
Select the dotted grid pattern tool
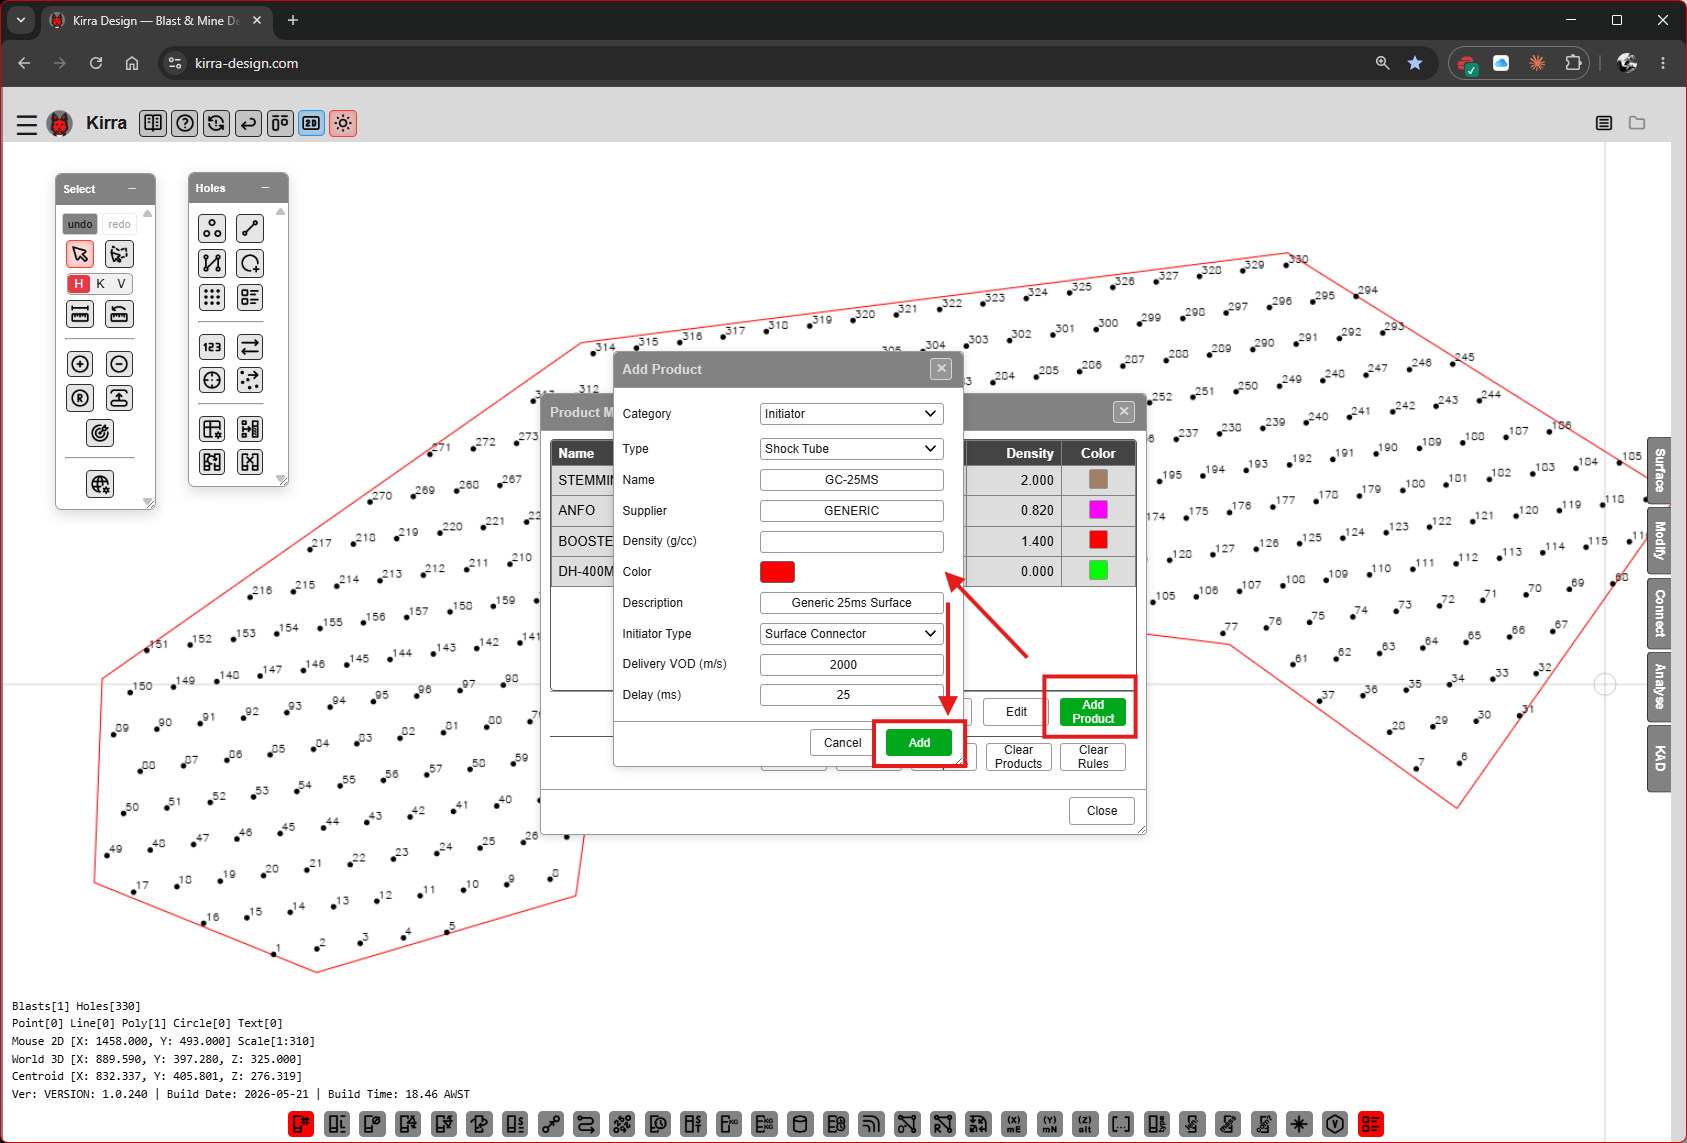[212, 297]
